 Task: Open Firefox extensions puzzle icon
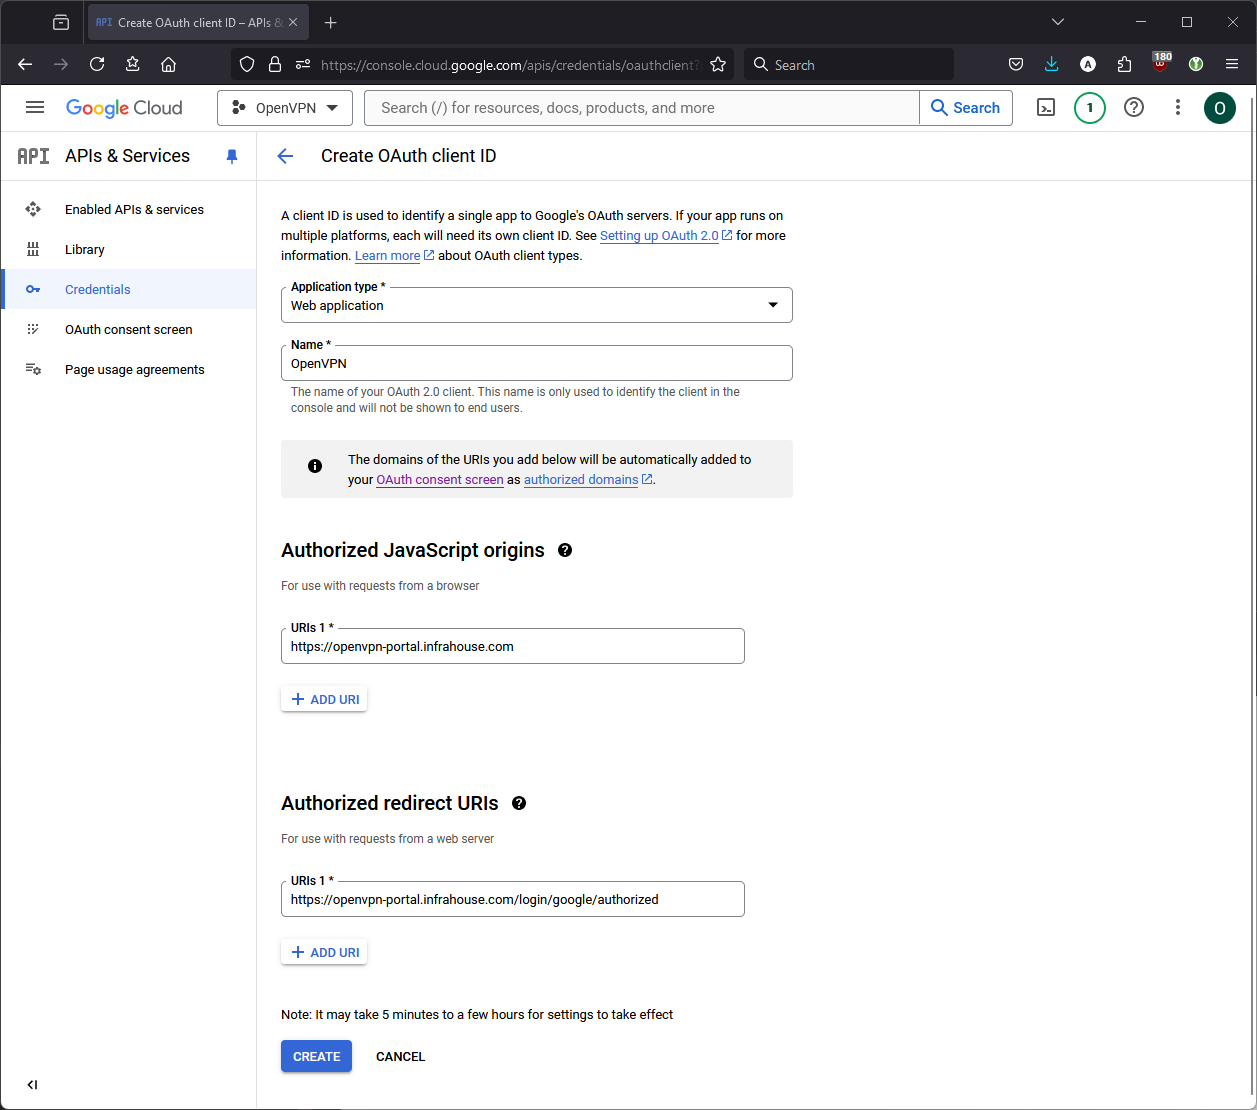tap(1124, 64)
